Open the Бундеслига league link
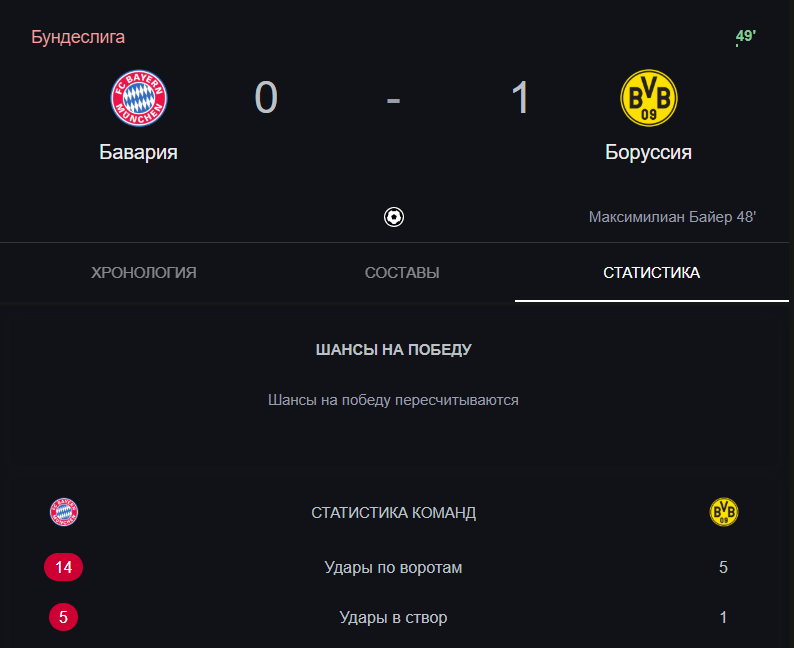The image size is (794, 648). 78,37
